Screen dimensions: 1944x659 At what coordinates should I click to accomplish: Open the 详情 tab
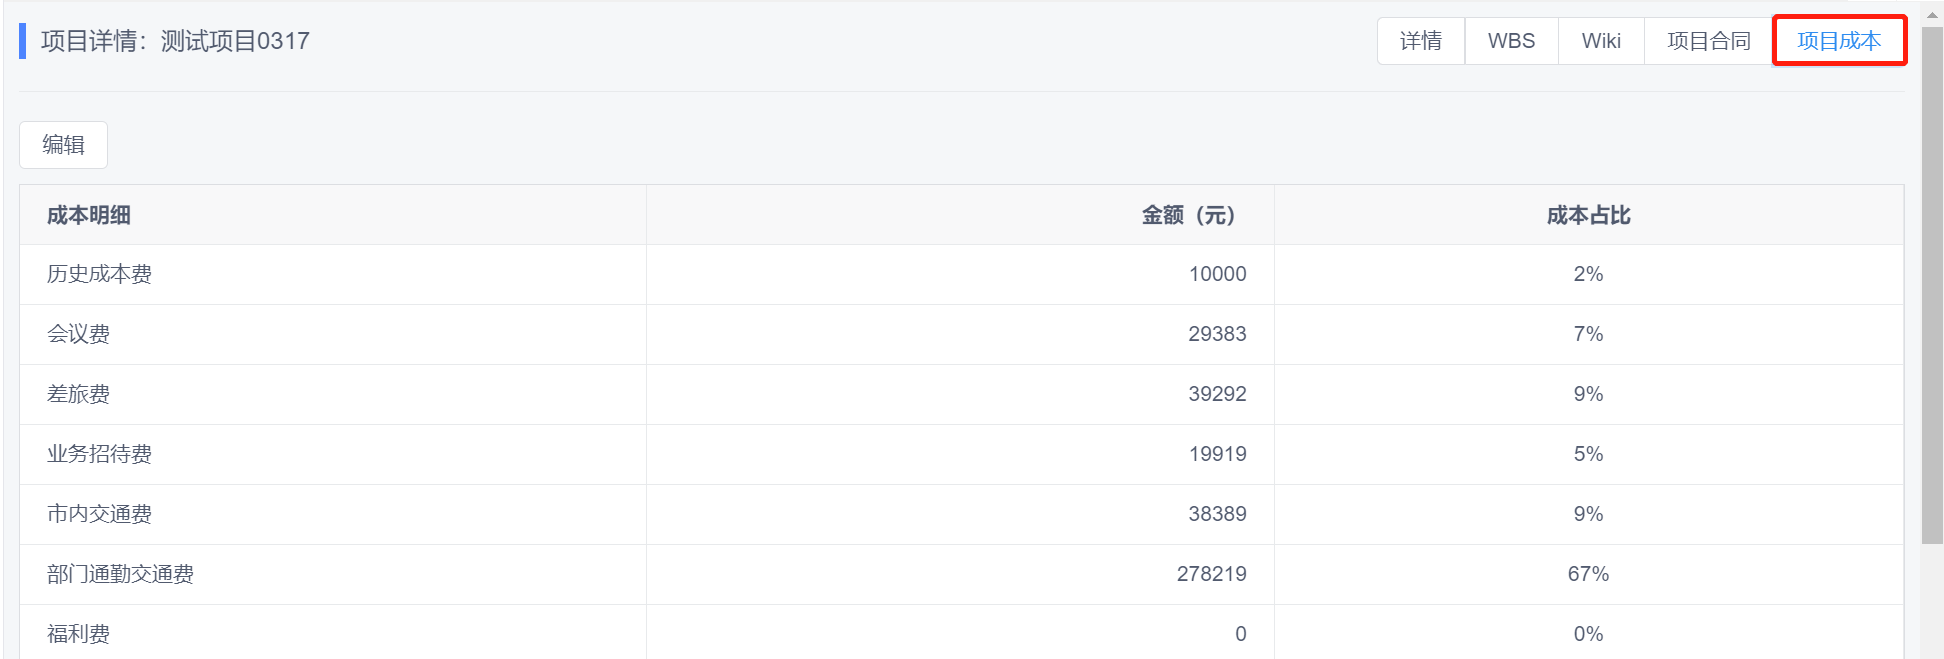(x=1421, y=41)
